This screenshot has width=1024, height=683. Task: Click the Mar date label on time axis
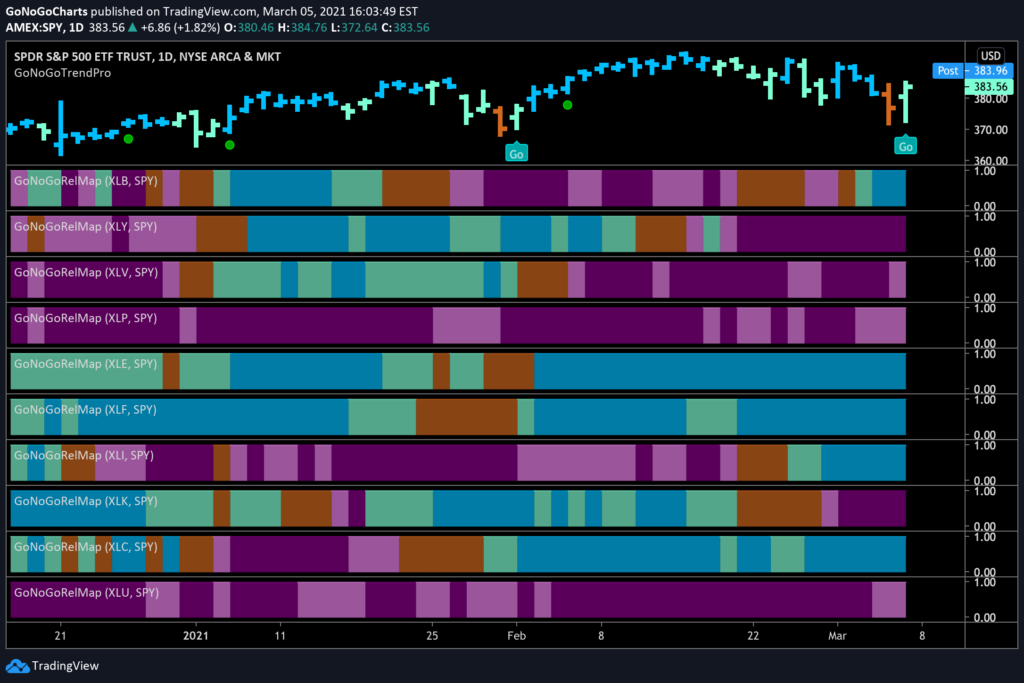click(837, 635)
